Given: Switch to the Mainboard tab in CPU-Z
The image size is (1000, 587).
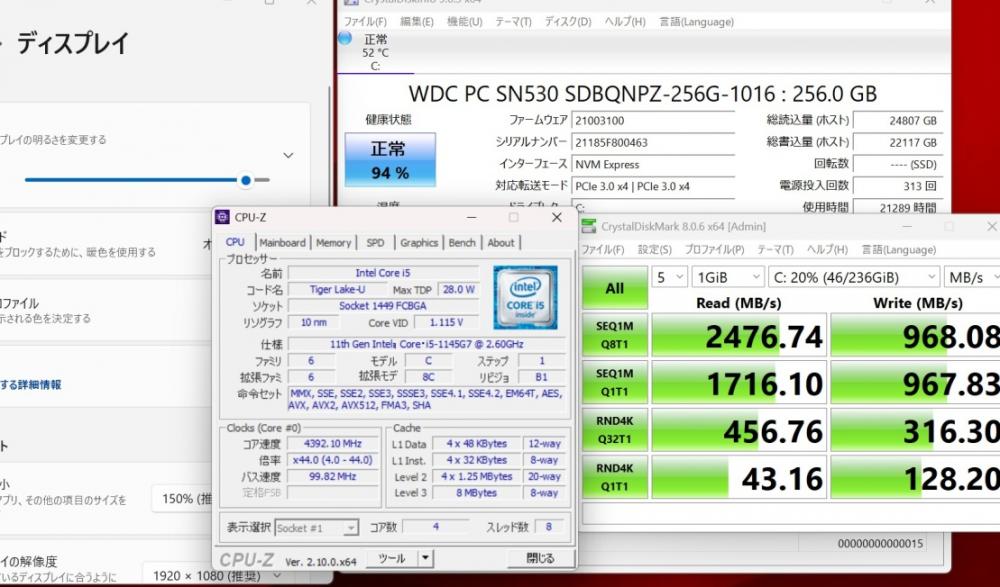Looking at the screenshot, I should point(283,242).
